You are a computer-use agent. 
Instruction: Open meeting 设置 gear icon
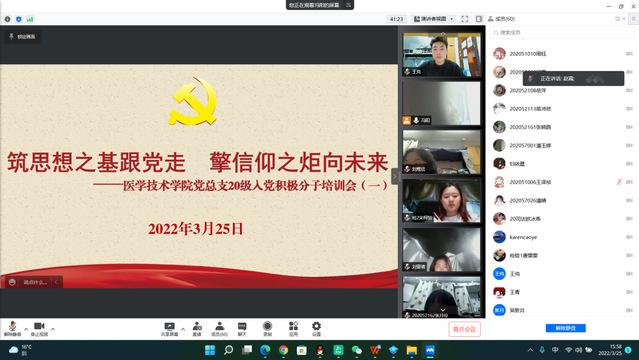[316, 329]
